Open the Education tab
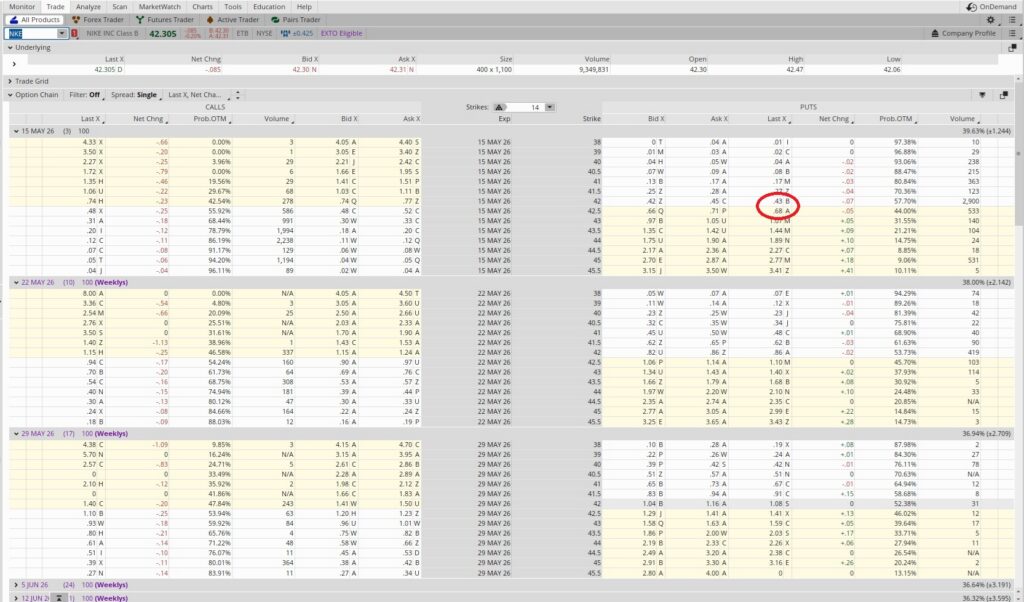Screen dimensions: 1024x602 click(269, 7)
